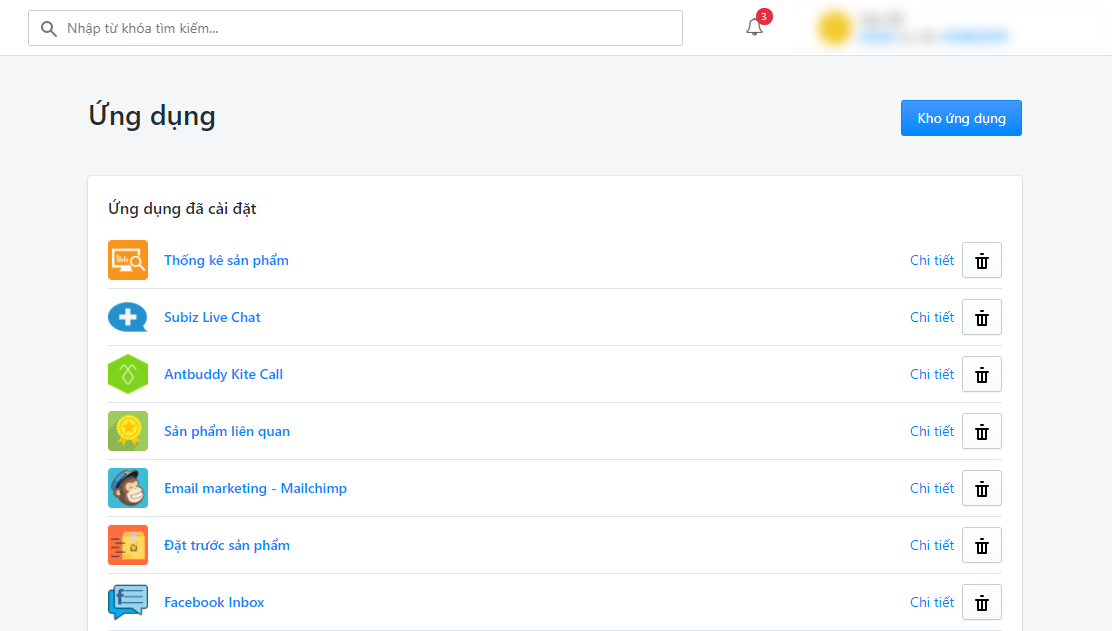
Task: Open Chi tiết for Email marketing - Mailchimp
Action: point(931,488)
